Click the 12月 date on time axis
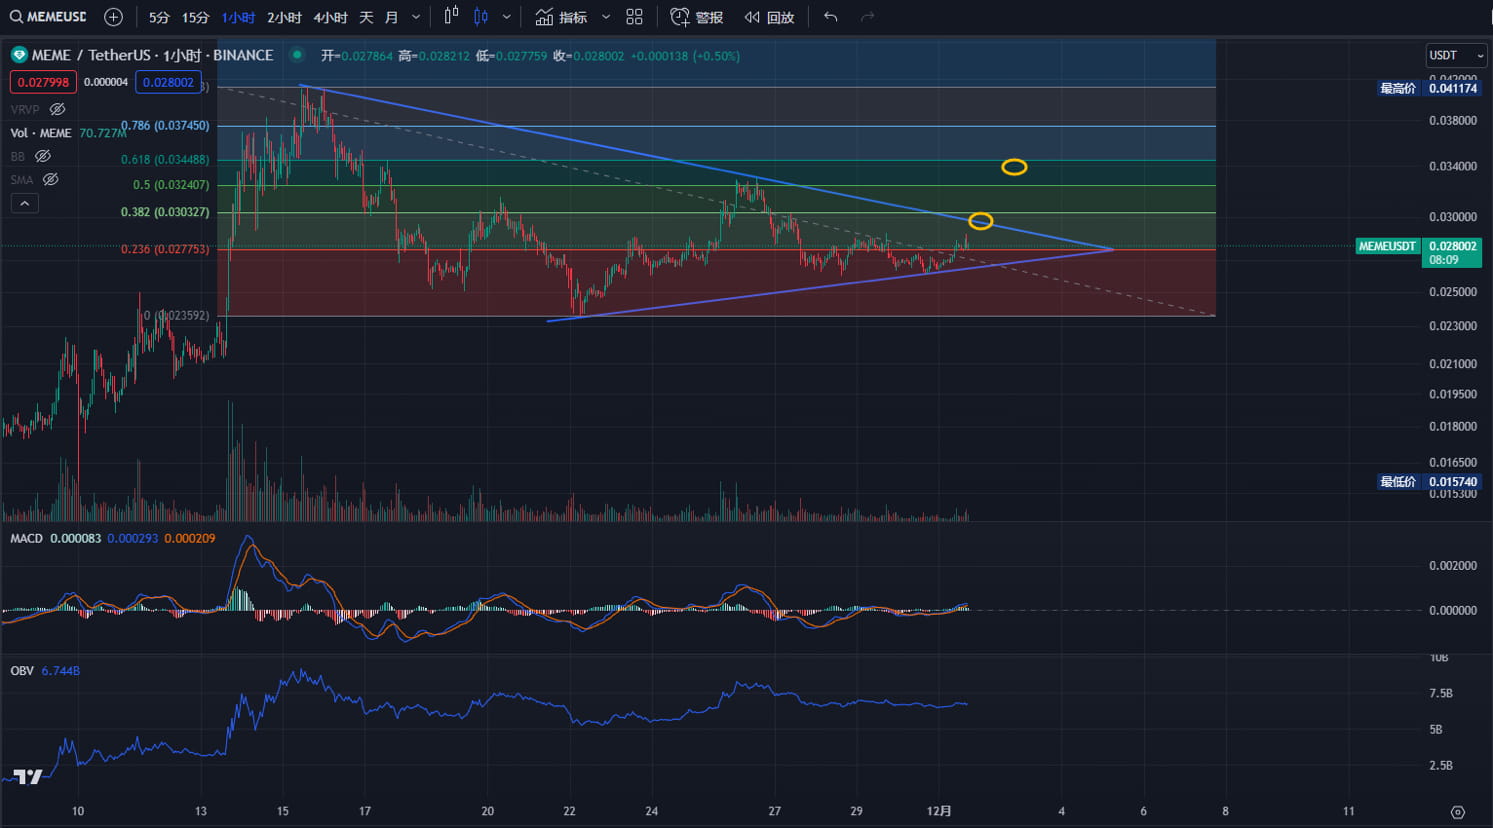 [x=939, y=811]
